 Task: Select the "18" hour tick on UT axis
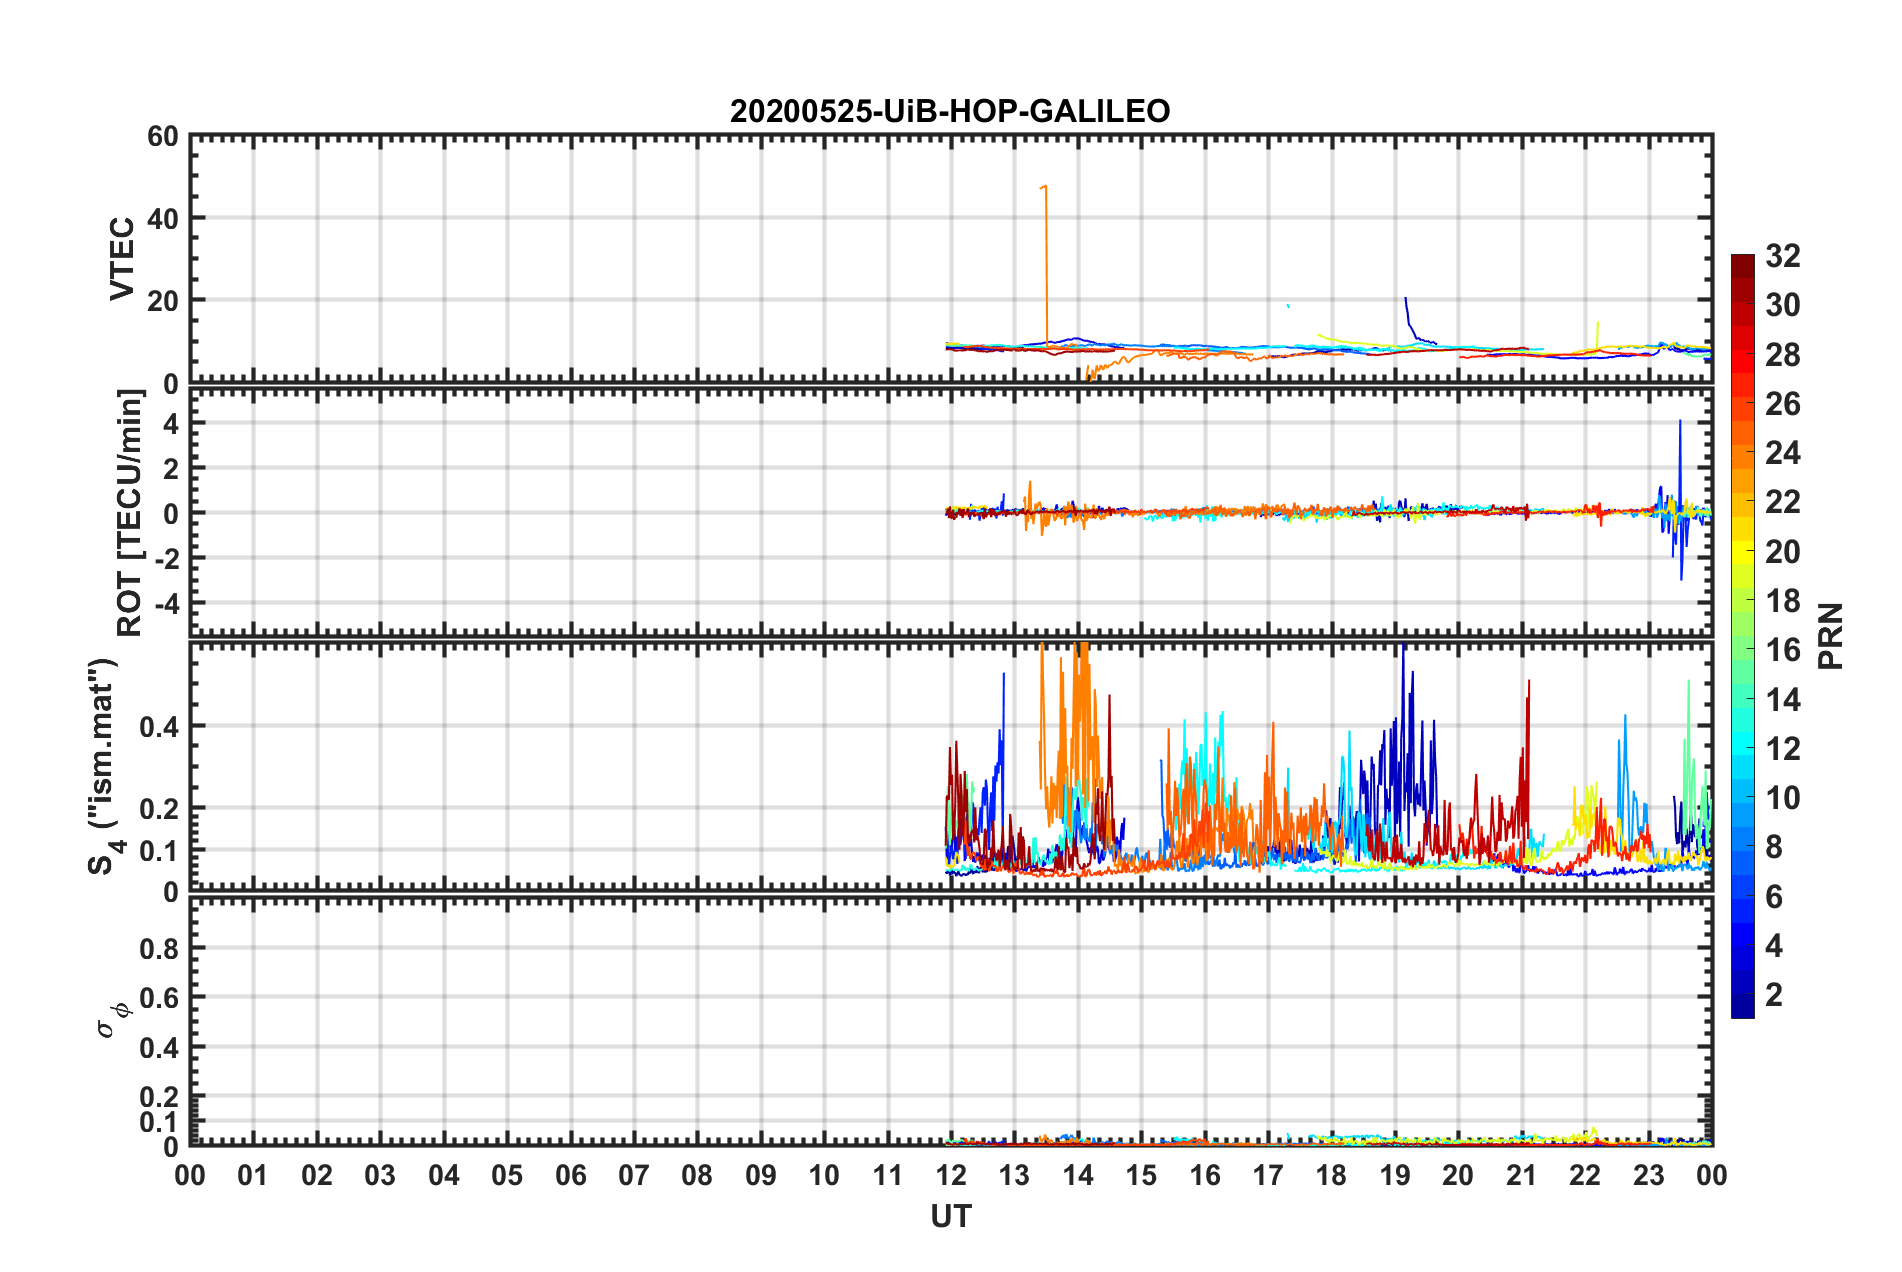pos(1332,1175)
